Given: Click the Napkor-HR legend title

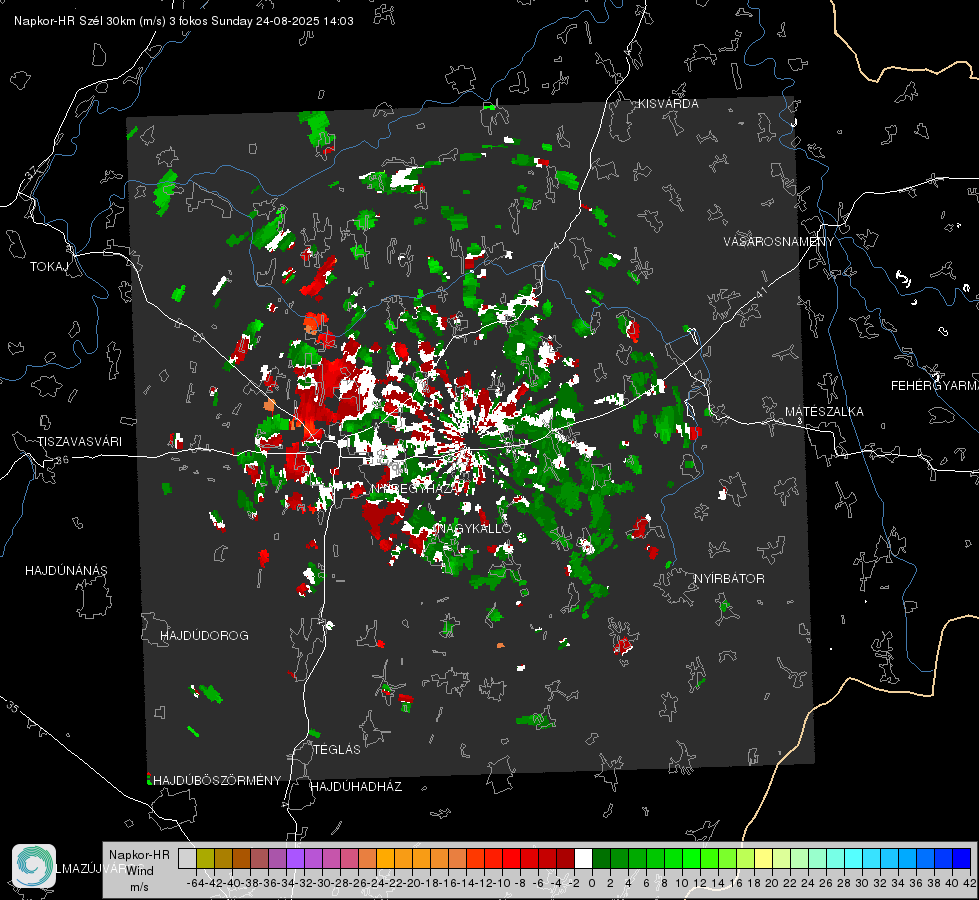Looking at the screenshot, I should point(139,855).
